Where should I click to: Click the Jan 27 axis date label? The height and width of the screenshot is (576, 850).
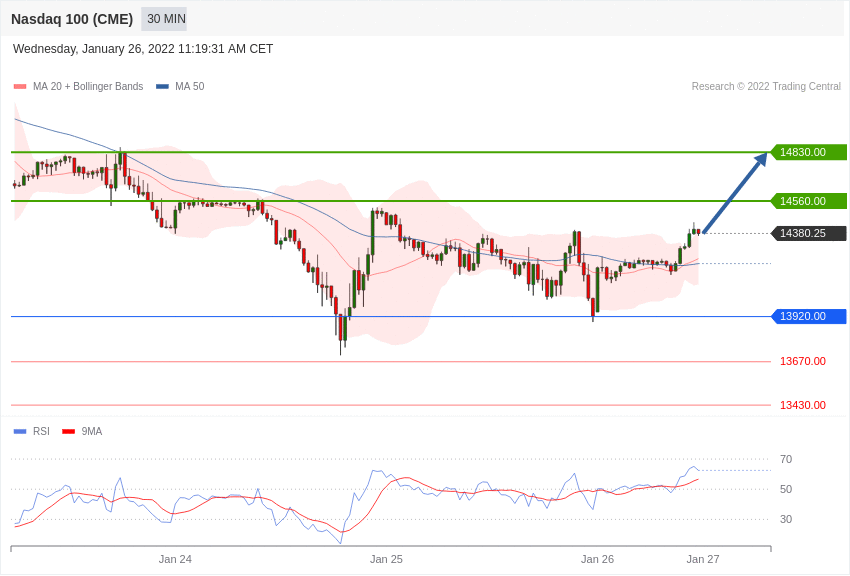pyautogui.click(x=703, y=559)
